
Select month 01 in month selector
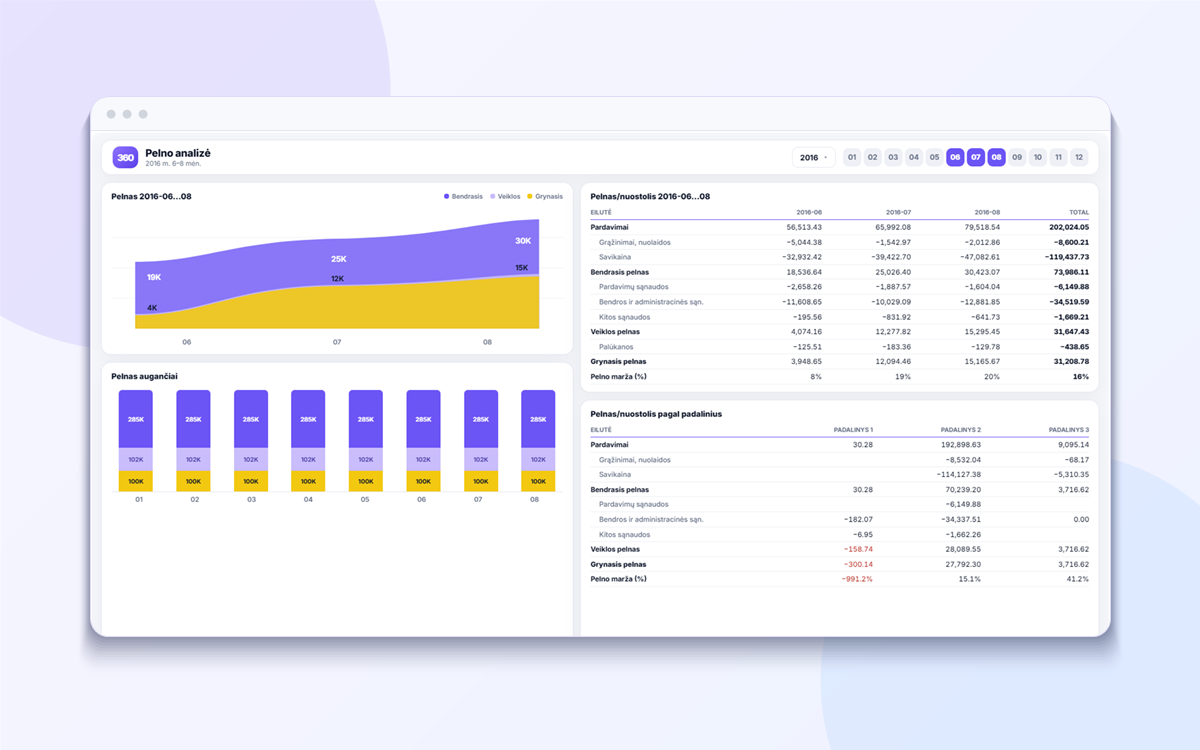click(852, 157)
